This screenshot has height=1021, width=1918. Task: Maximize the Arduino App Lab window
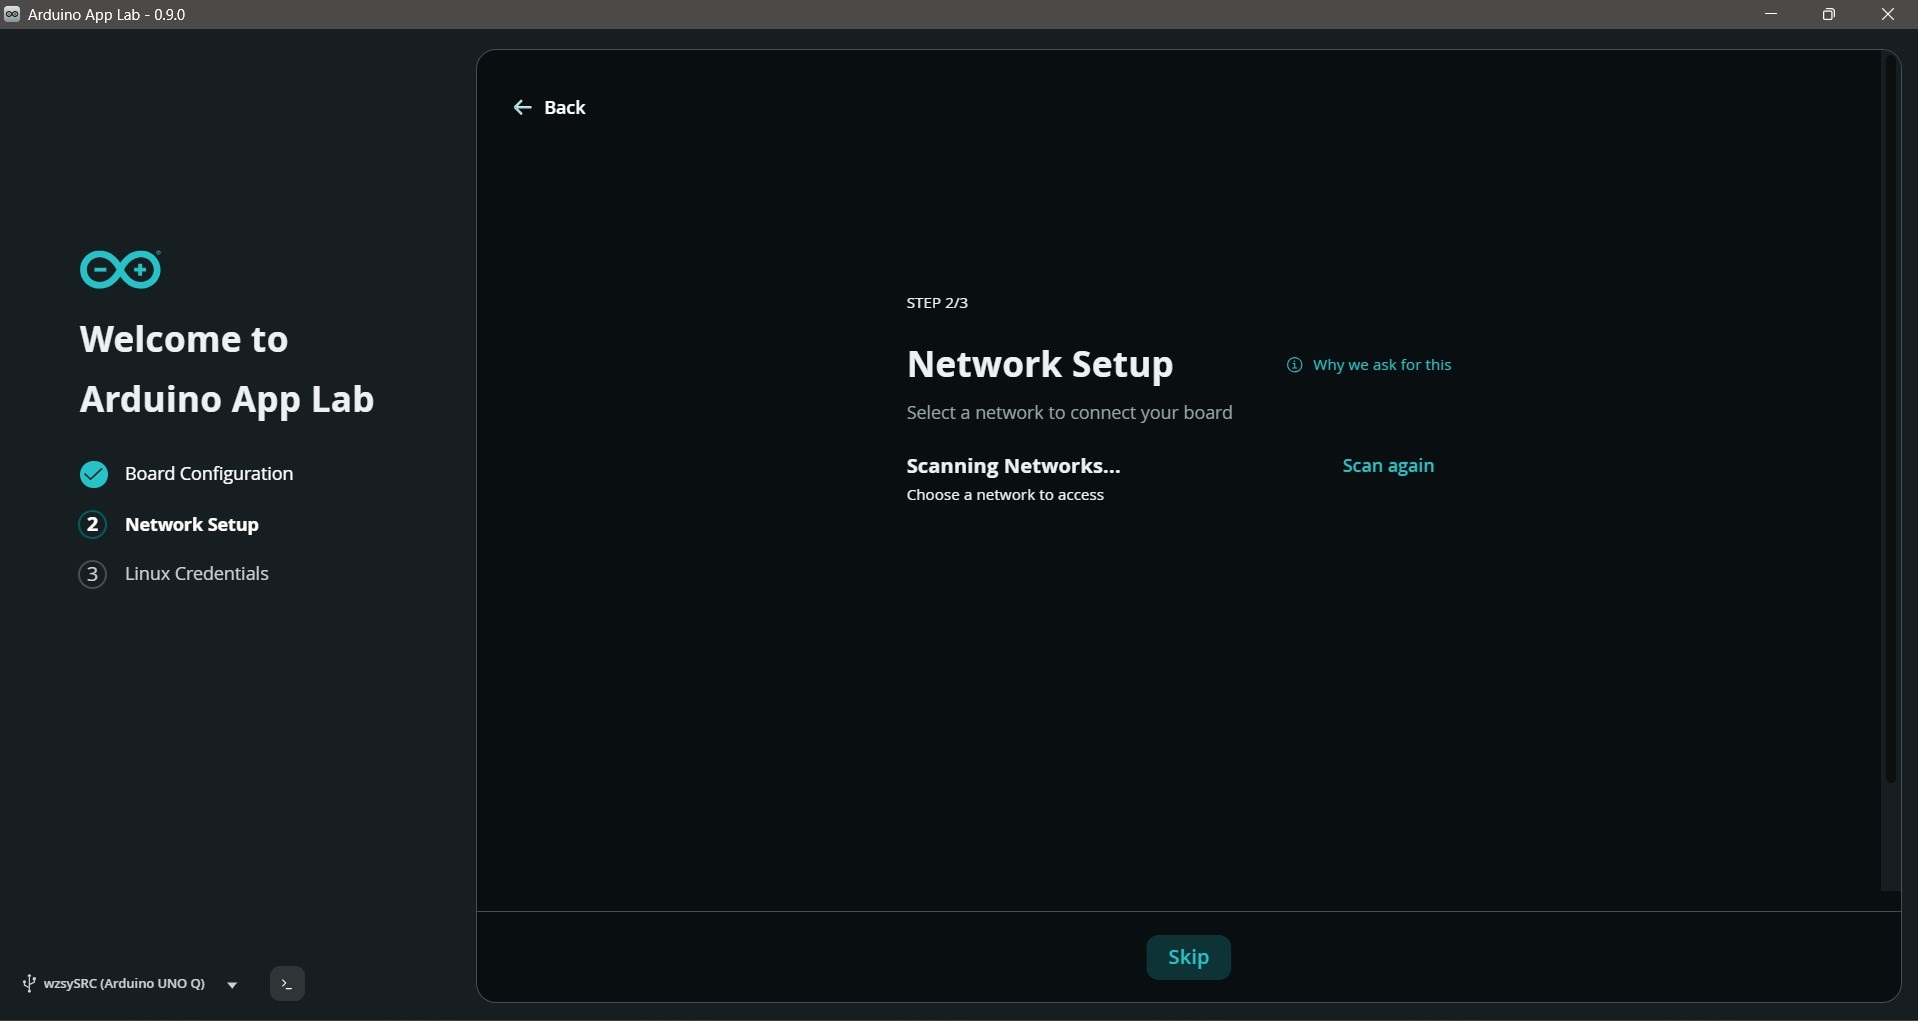point(1829,14)
